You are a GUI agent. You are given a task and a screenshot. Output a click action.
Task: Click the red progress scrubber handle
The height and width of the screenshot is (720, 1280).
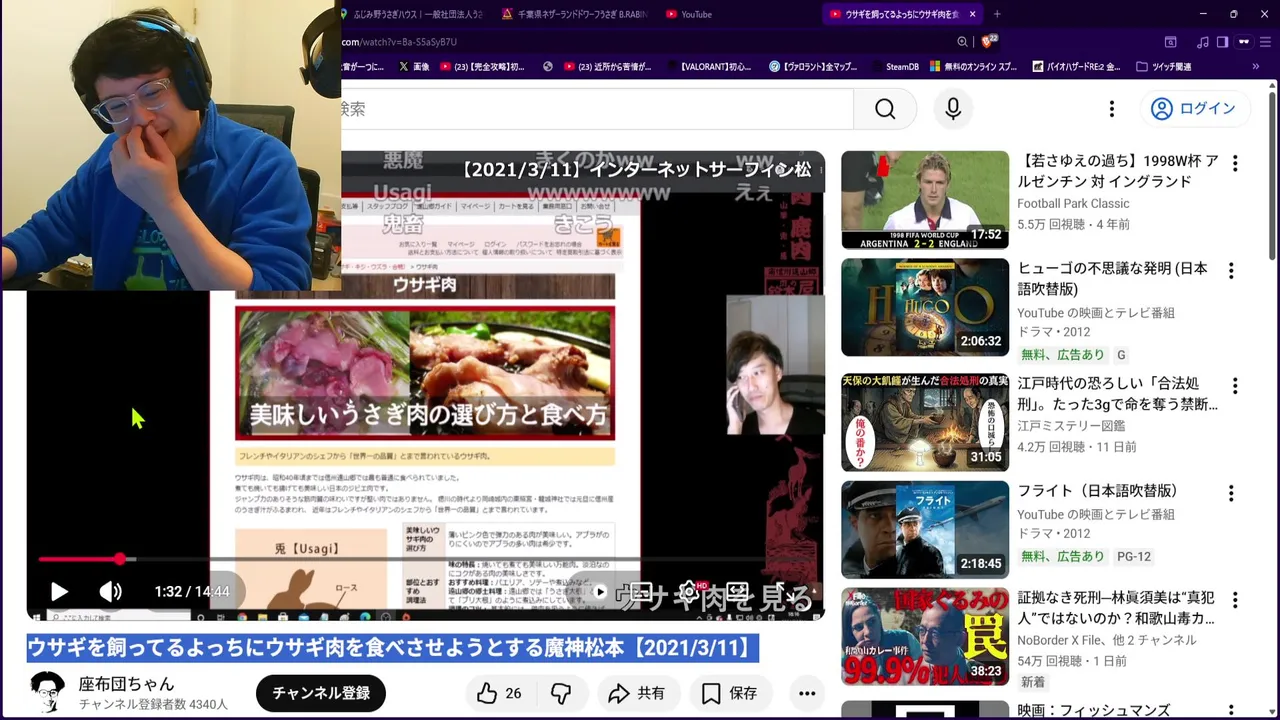point(120,559)
